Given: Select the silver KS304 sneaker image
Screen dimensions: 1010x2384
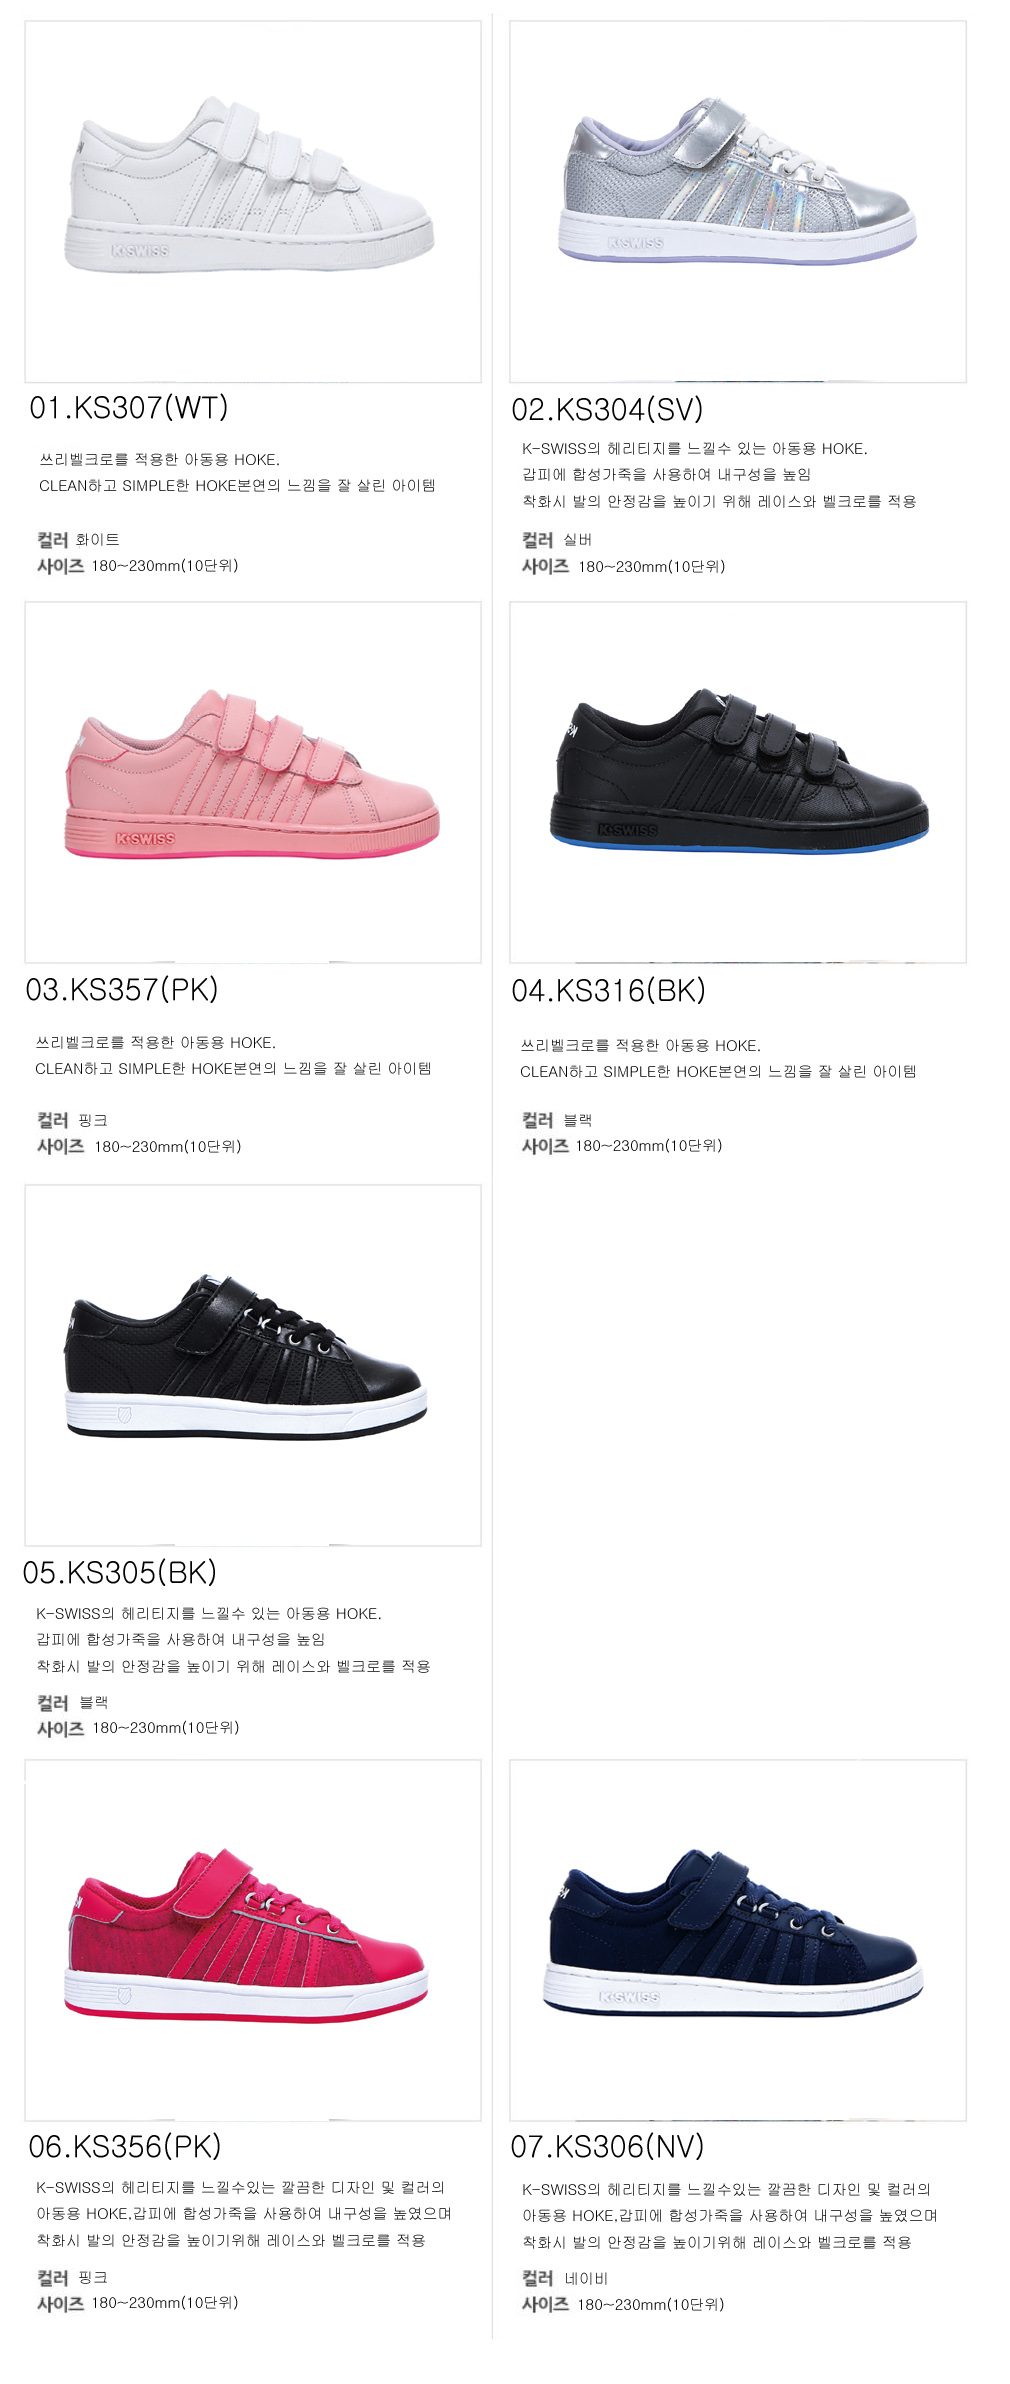Looking at the screenshot, I should tap(738, 201).
